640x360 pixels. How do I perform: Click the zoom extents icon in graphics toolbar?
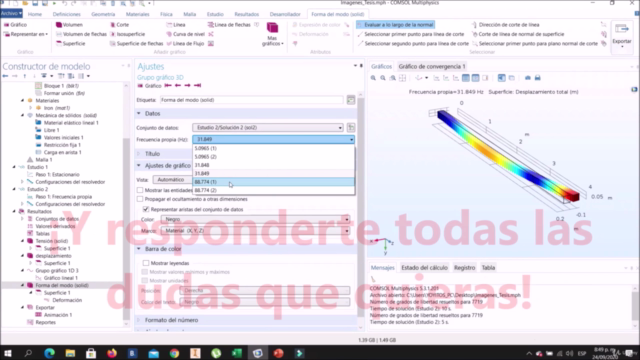click(402, 78)
